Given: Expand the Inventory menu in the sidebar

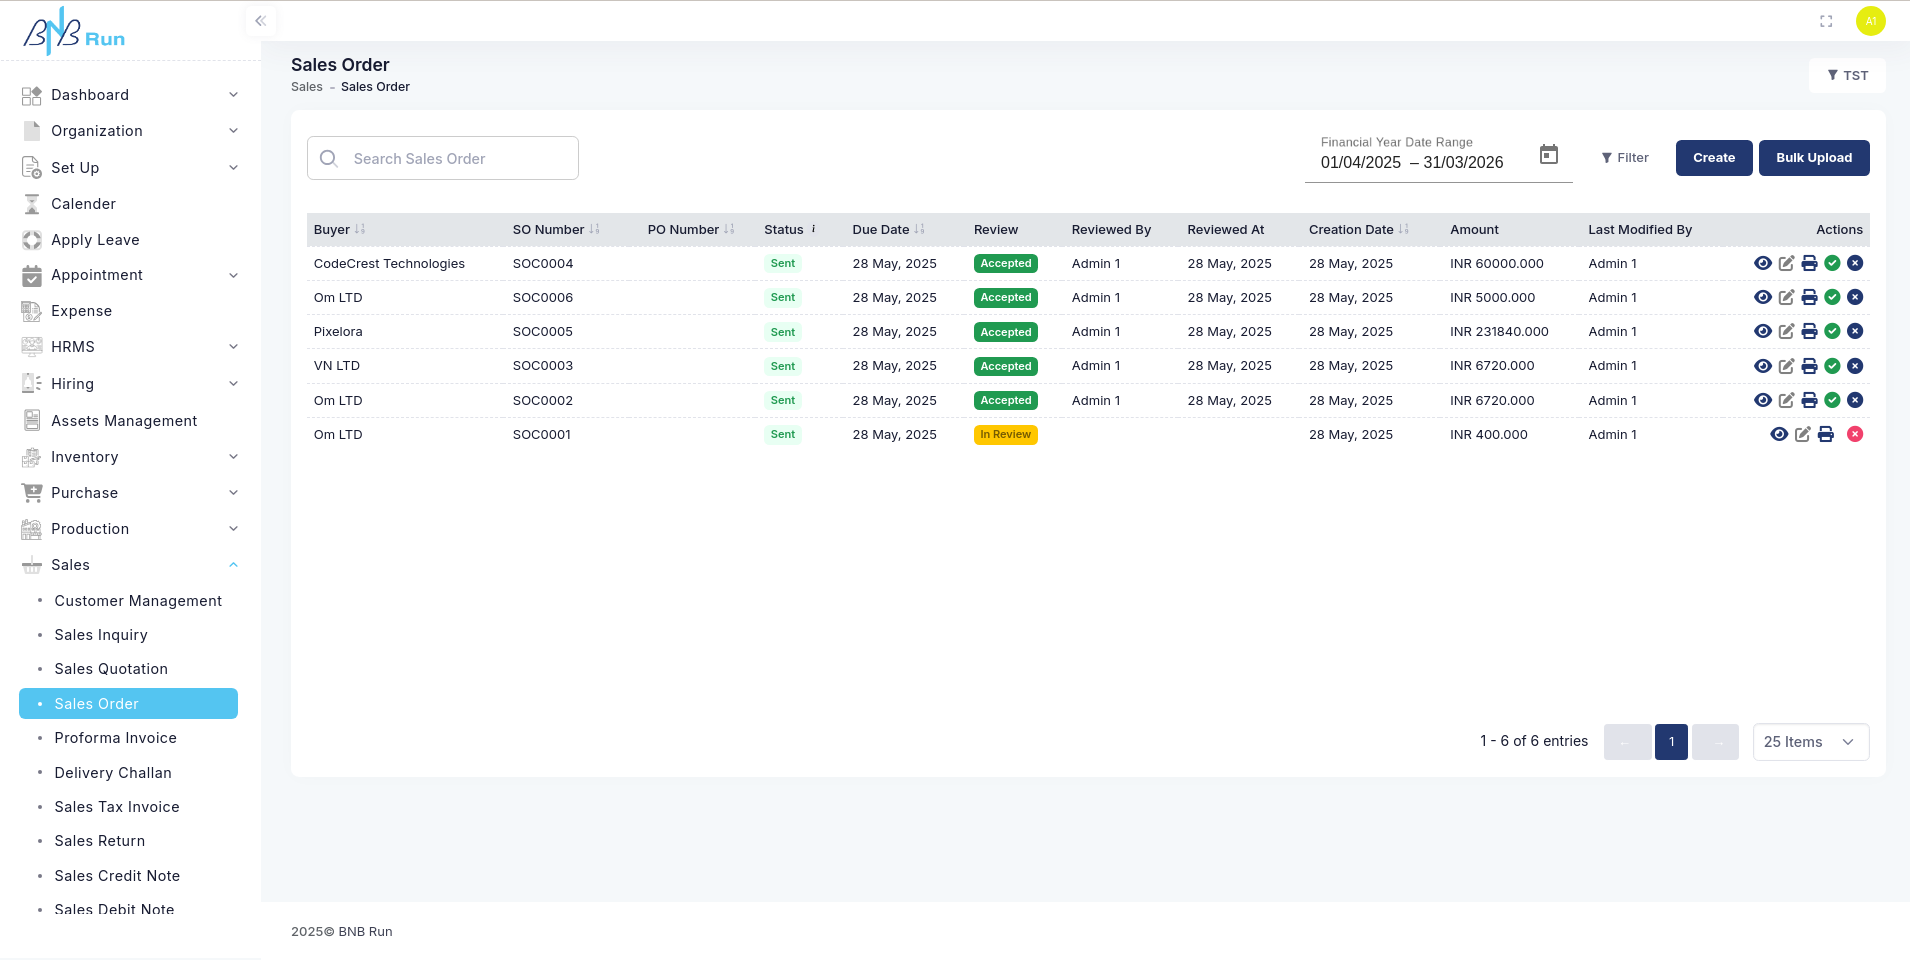Looking at the screenshot, I should point(233,456).
